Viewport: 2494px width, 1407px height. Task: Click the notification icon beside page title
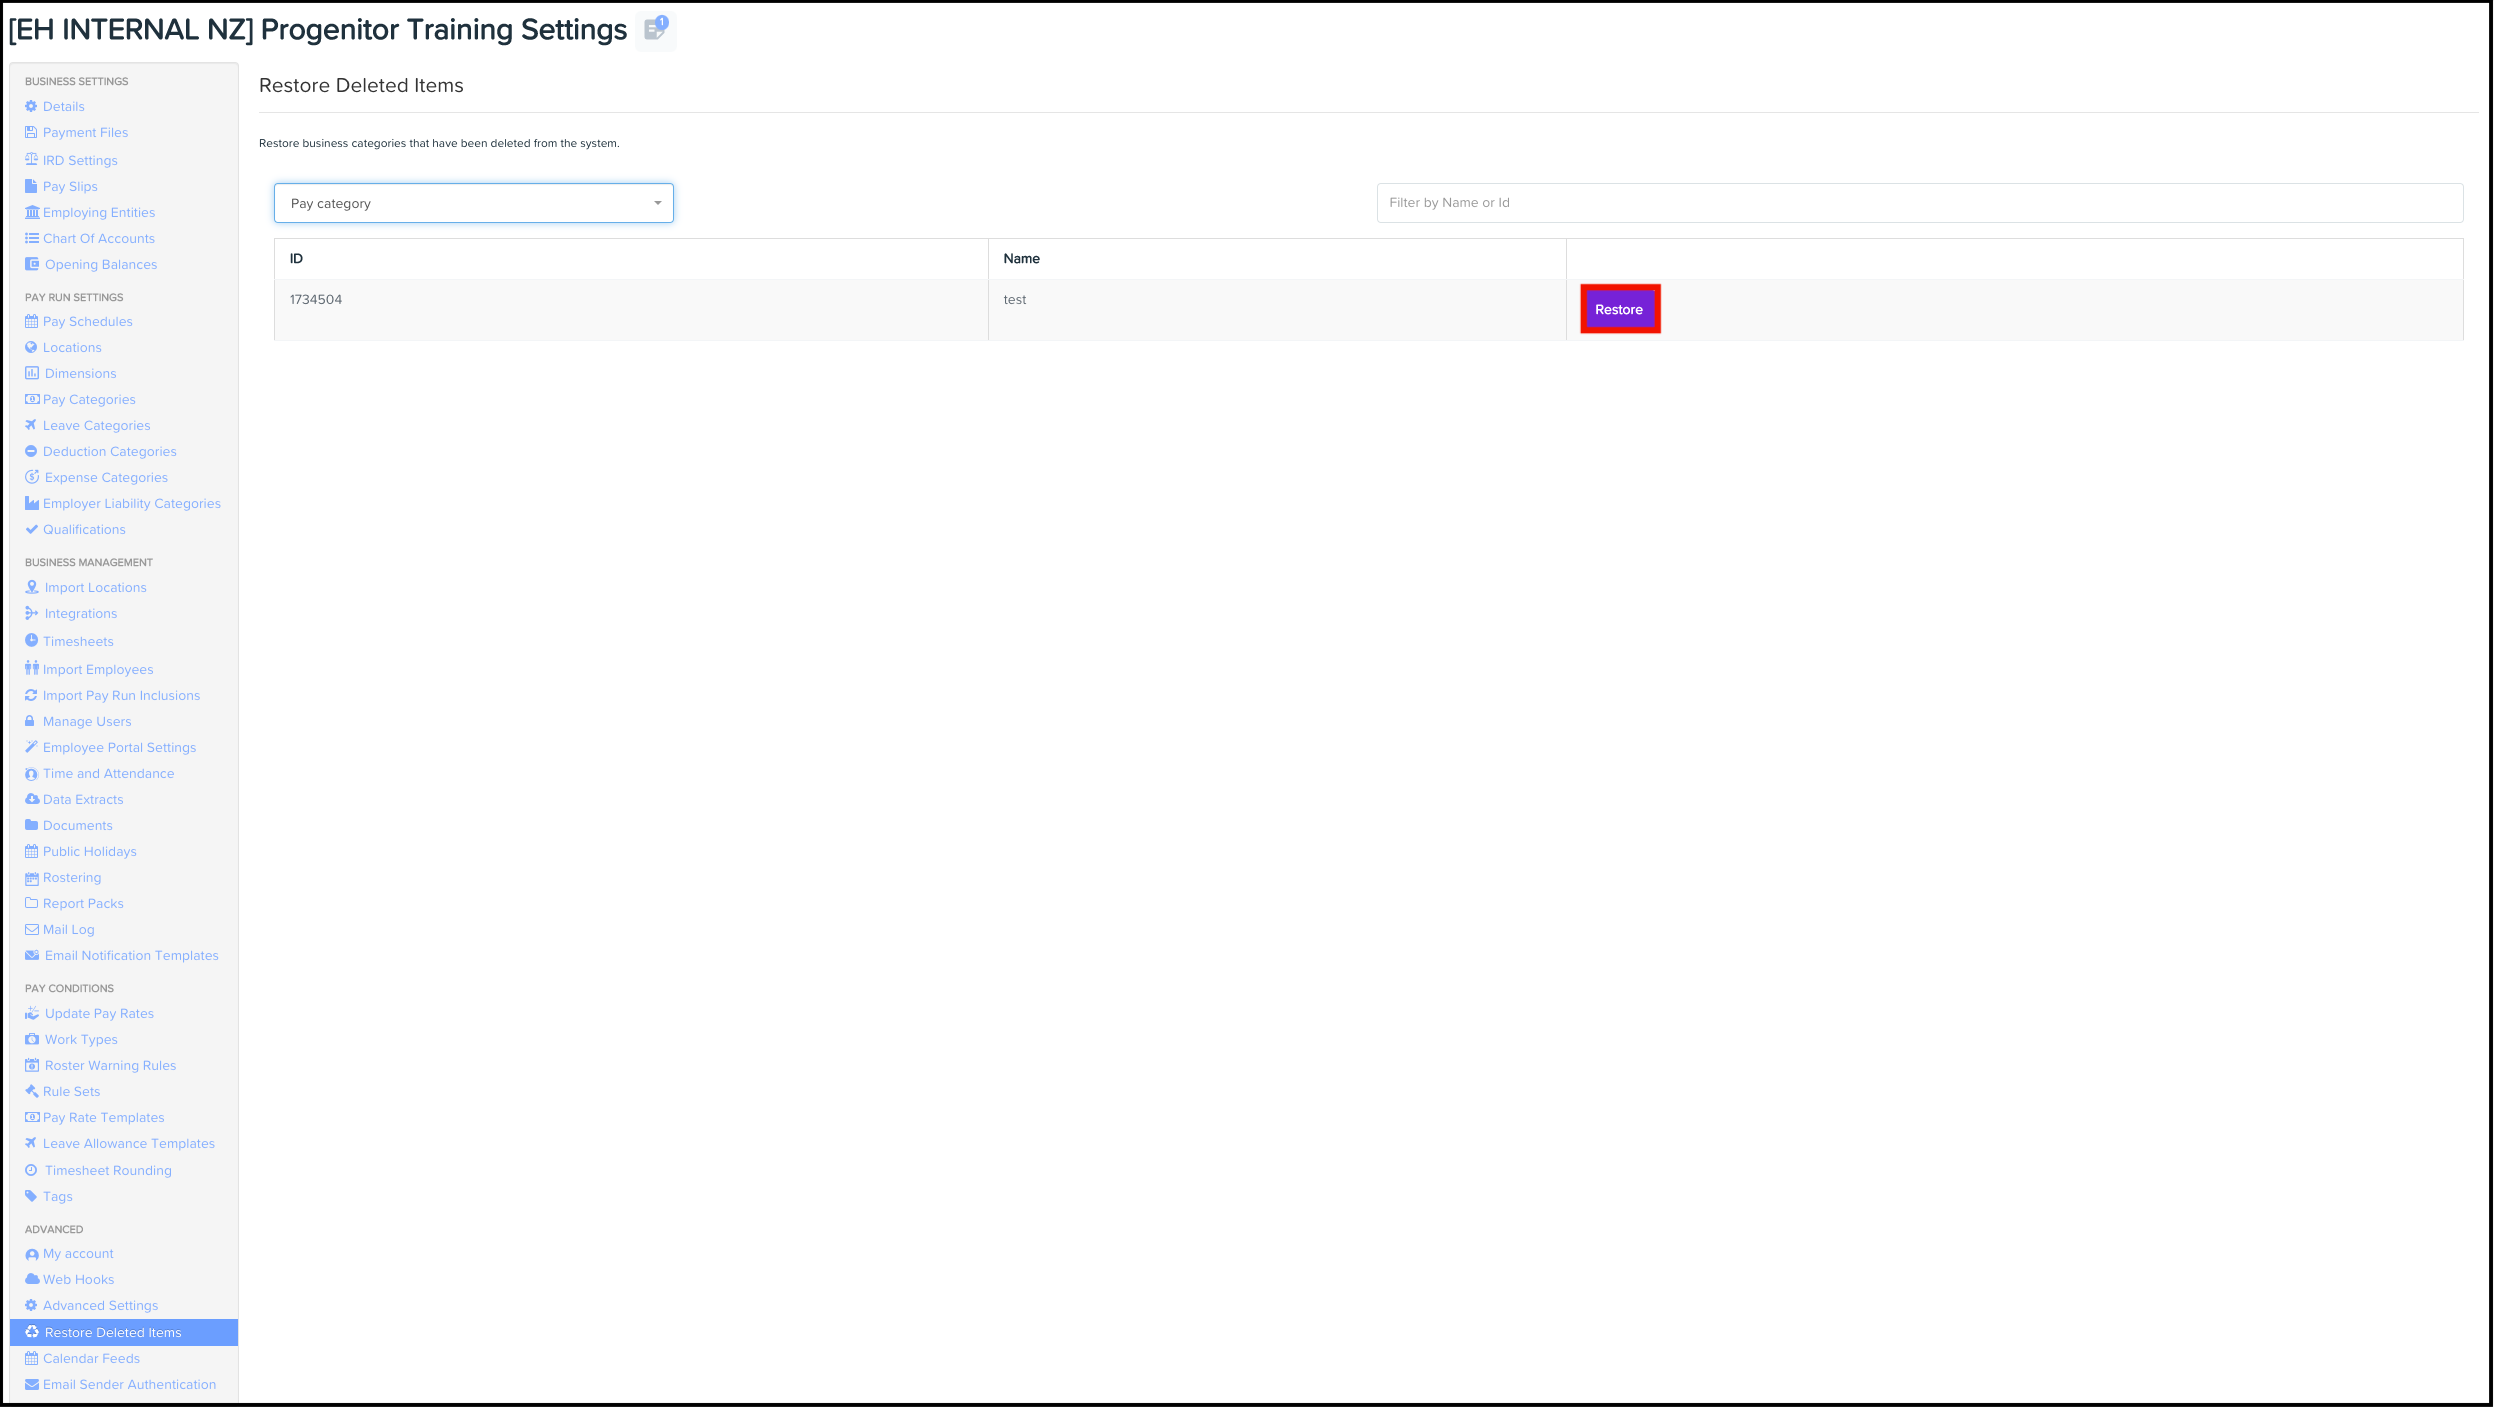click(x=655, y=29)
